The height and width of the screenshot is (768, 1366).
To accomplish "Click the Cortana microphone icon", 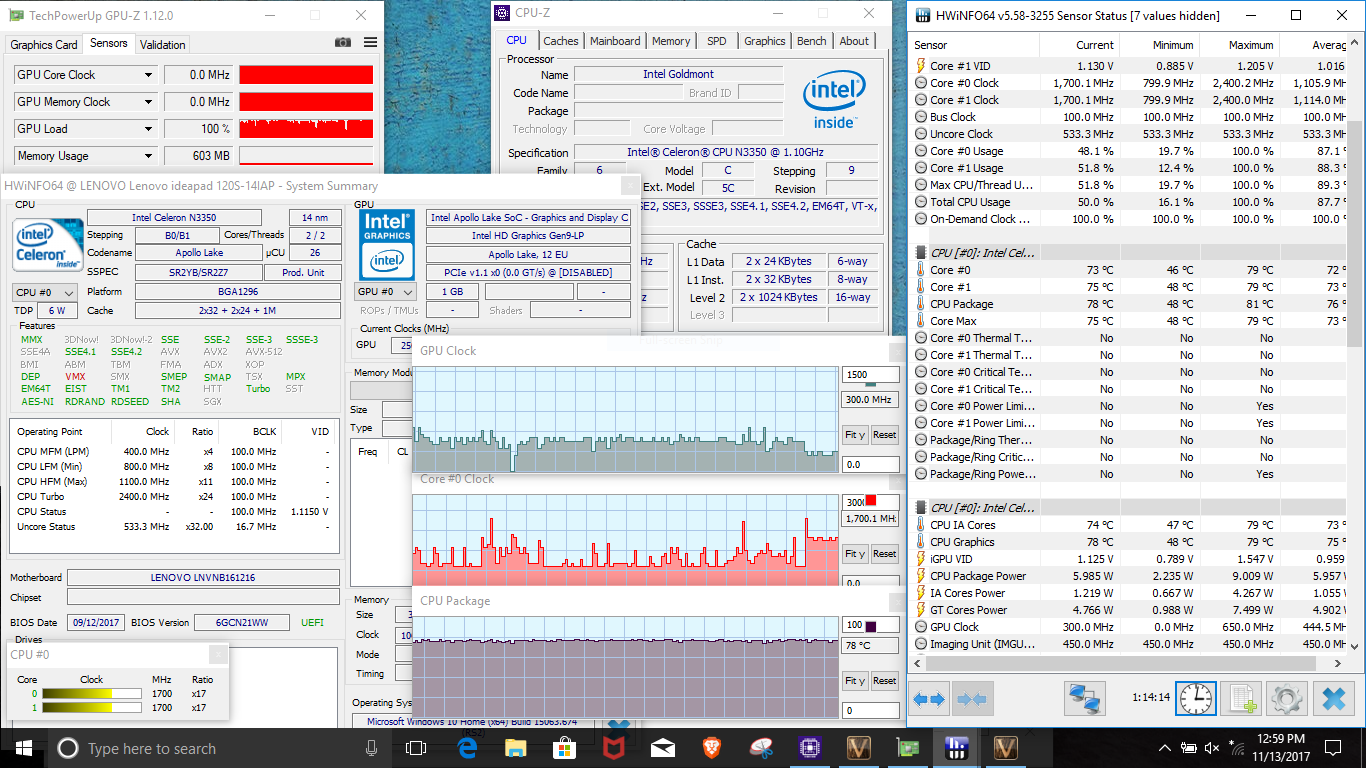I will (372, 748).
